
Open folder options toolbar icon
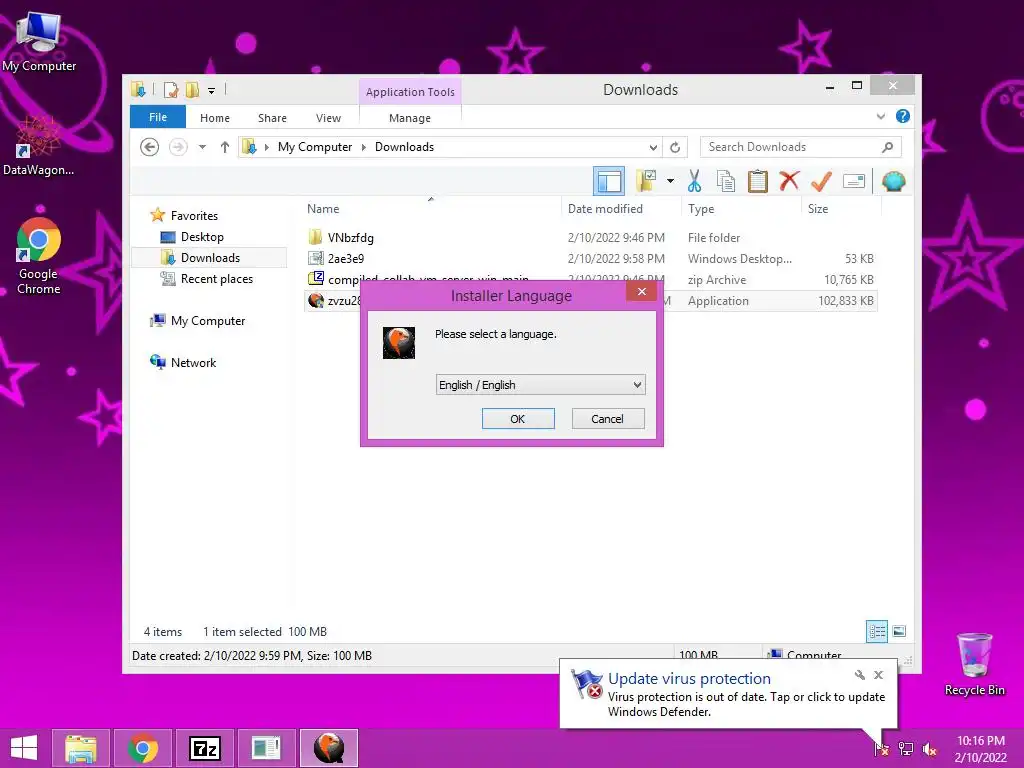coord(647,181)
